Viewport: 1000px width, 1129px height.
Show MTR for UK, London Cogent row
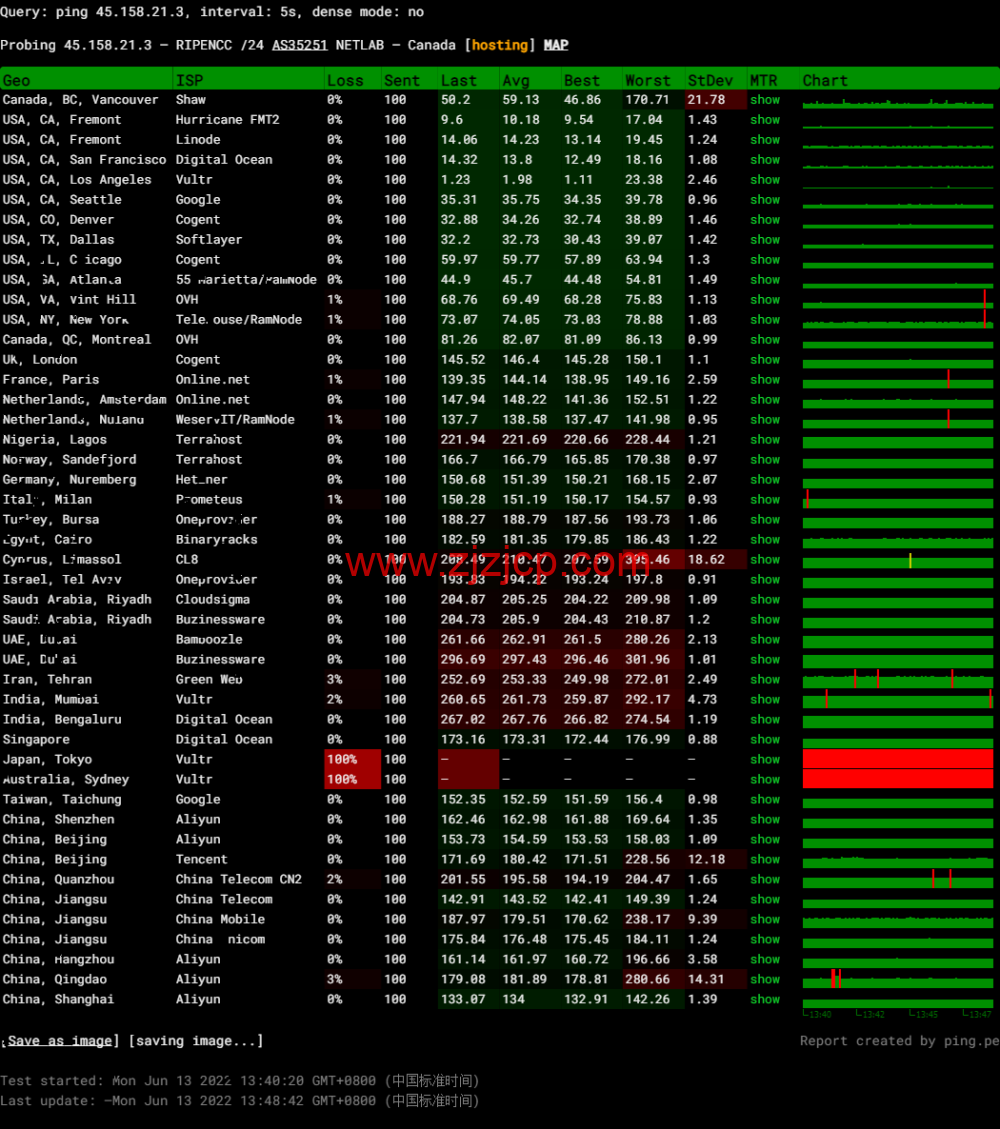765,360
